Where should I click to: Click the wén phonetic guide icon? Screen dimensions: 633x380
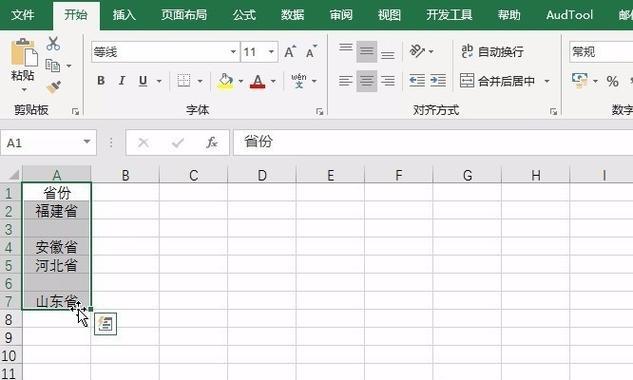coord(299,81)
